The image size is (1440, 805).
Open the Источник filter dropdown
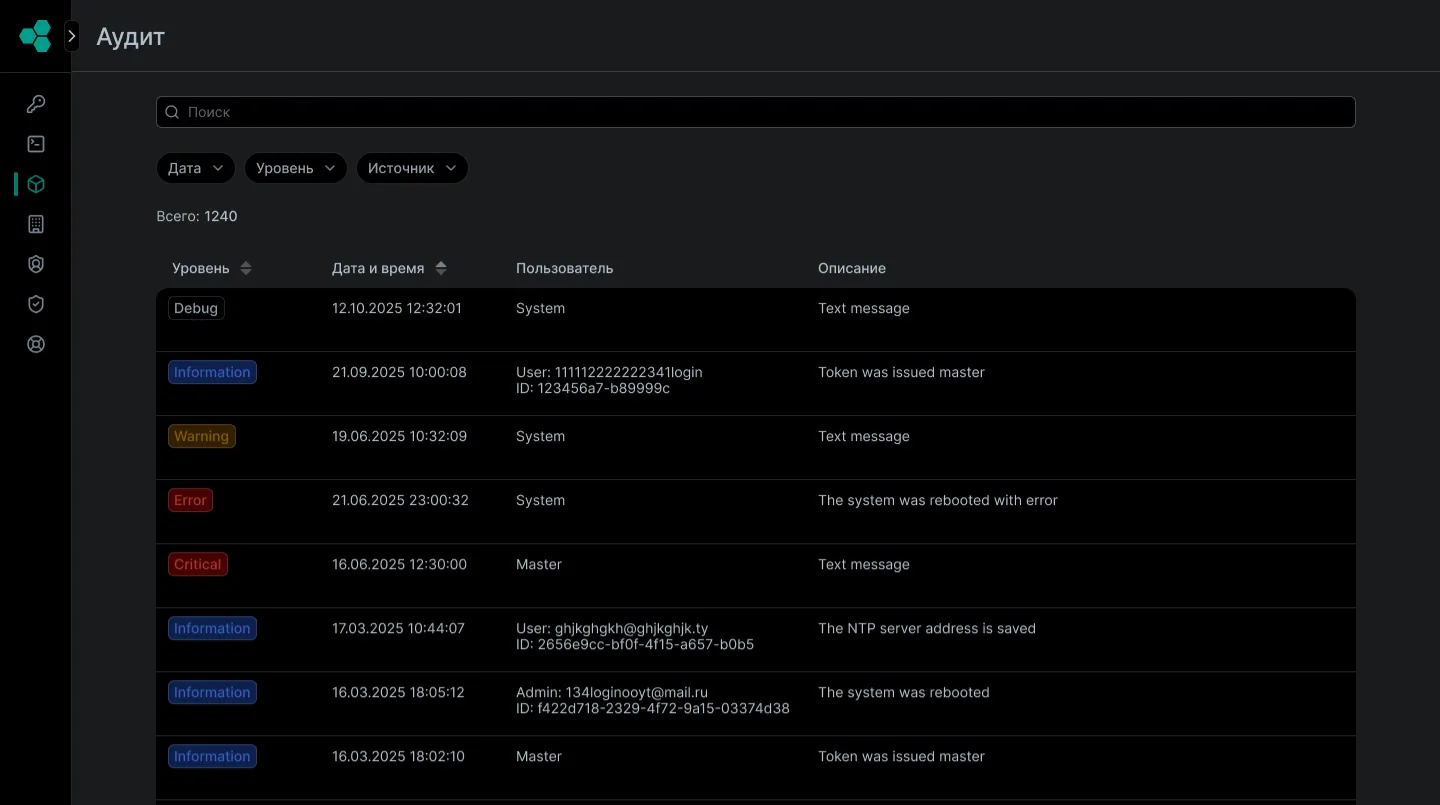[x=412, y=168]
